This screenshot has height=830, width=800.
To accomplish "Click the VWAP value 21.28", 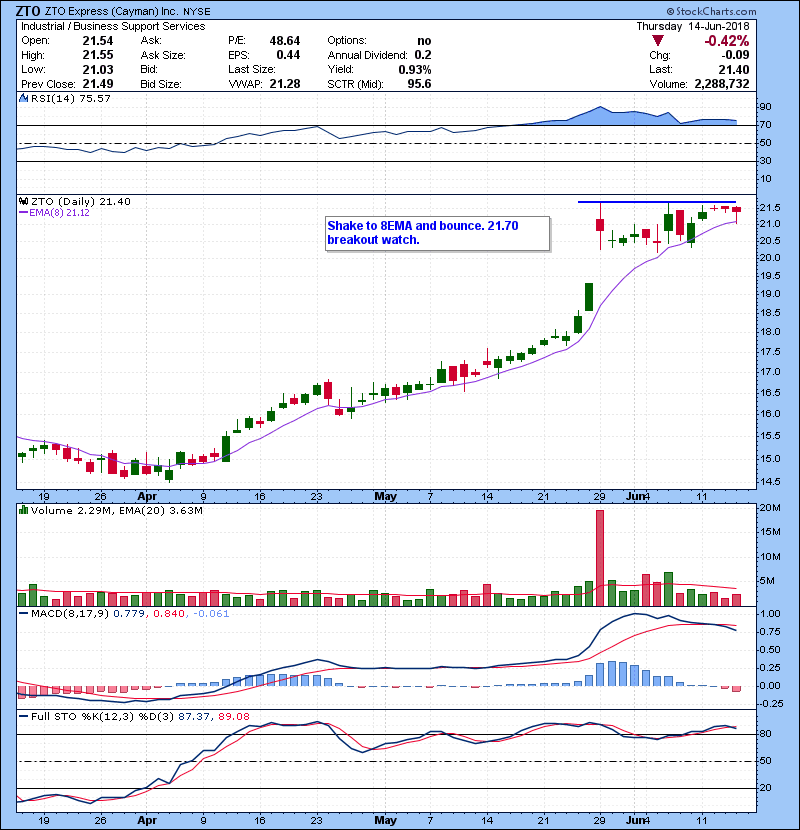I will click(x=285, y=84).
